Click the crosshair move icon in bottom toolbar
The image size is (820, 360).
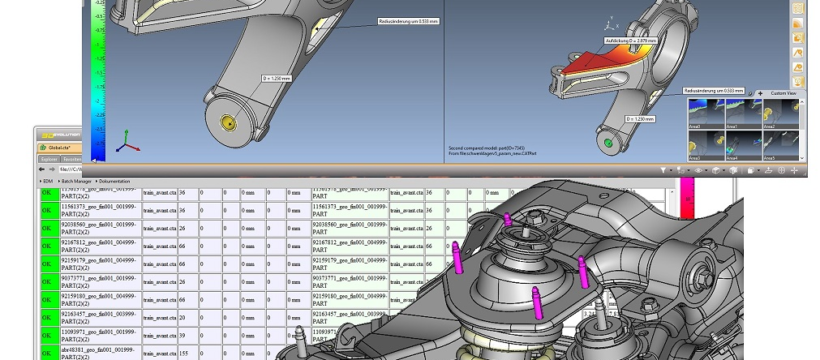click(794, 170)
